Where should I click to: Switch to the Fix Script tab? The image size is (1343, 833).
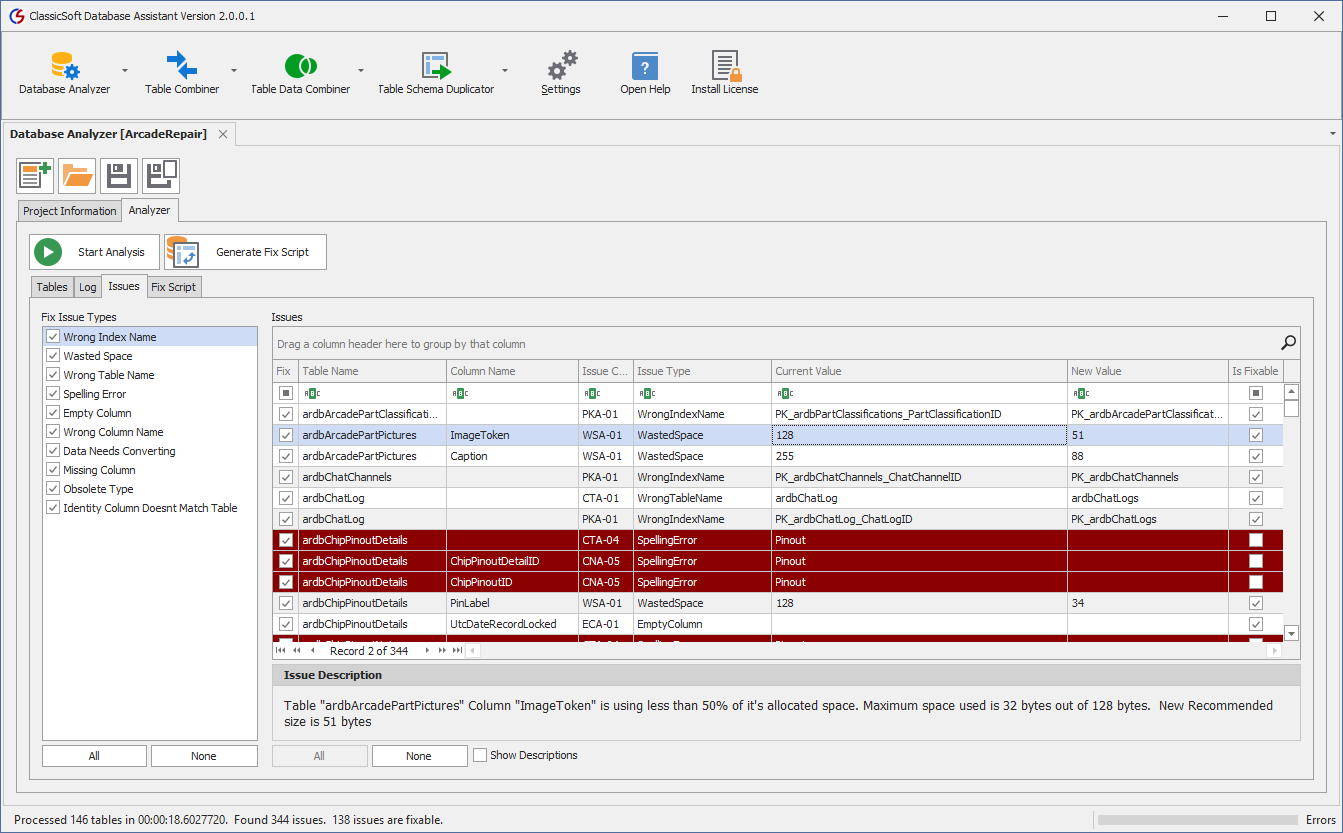[x=174, y=286]
